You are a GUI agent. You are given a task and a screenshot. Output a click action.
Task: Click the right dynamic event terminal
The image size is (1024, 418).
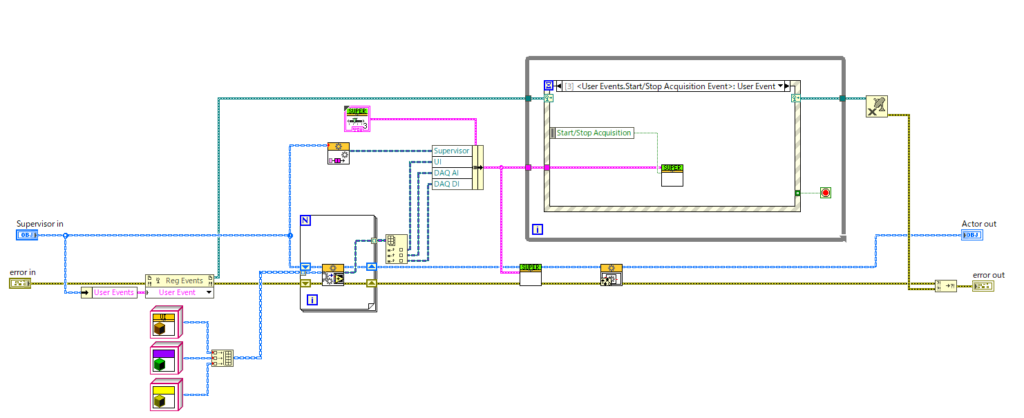(795, 99)
